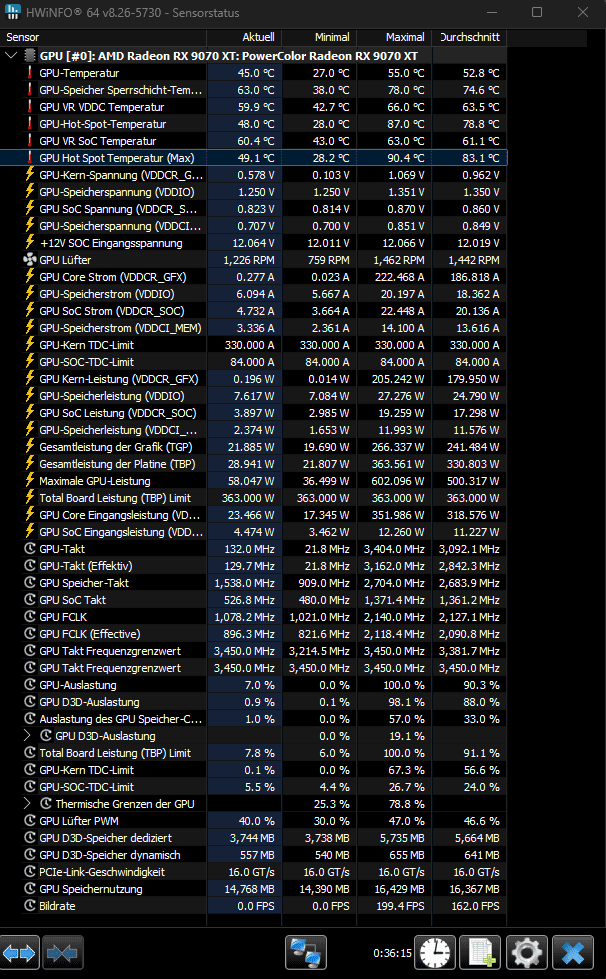Click clock icon next to GPU-Takt
This screenshot has width=606, height=979.
(29, 549)
